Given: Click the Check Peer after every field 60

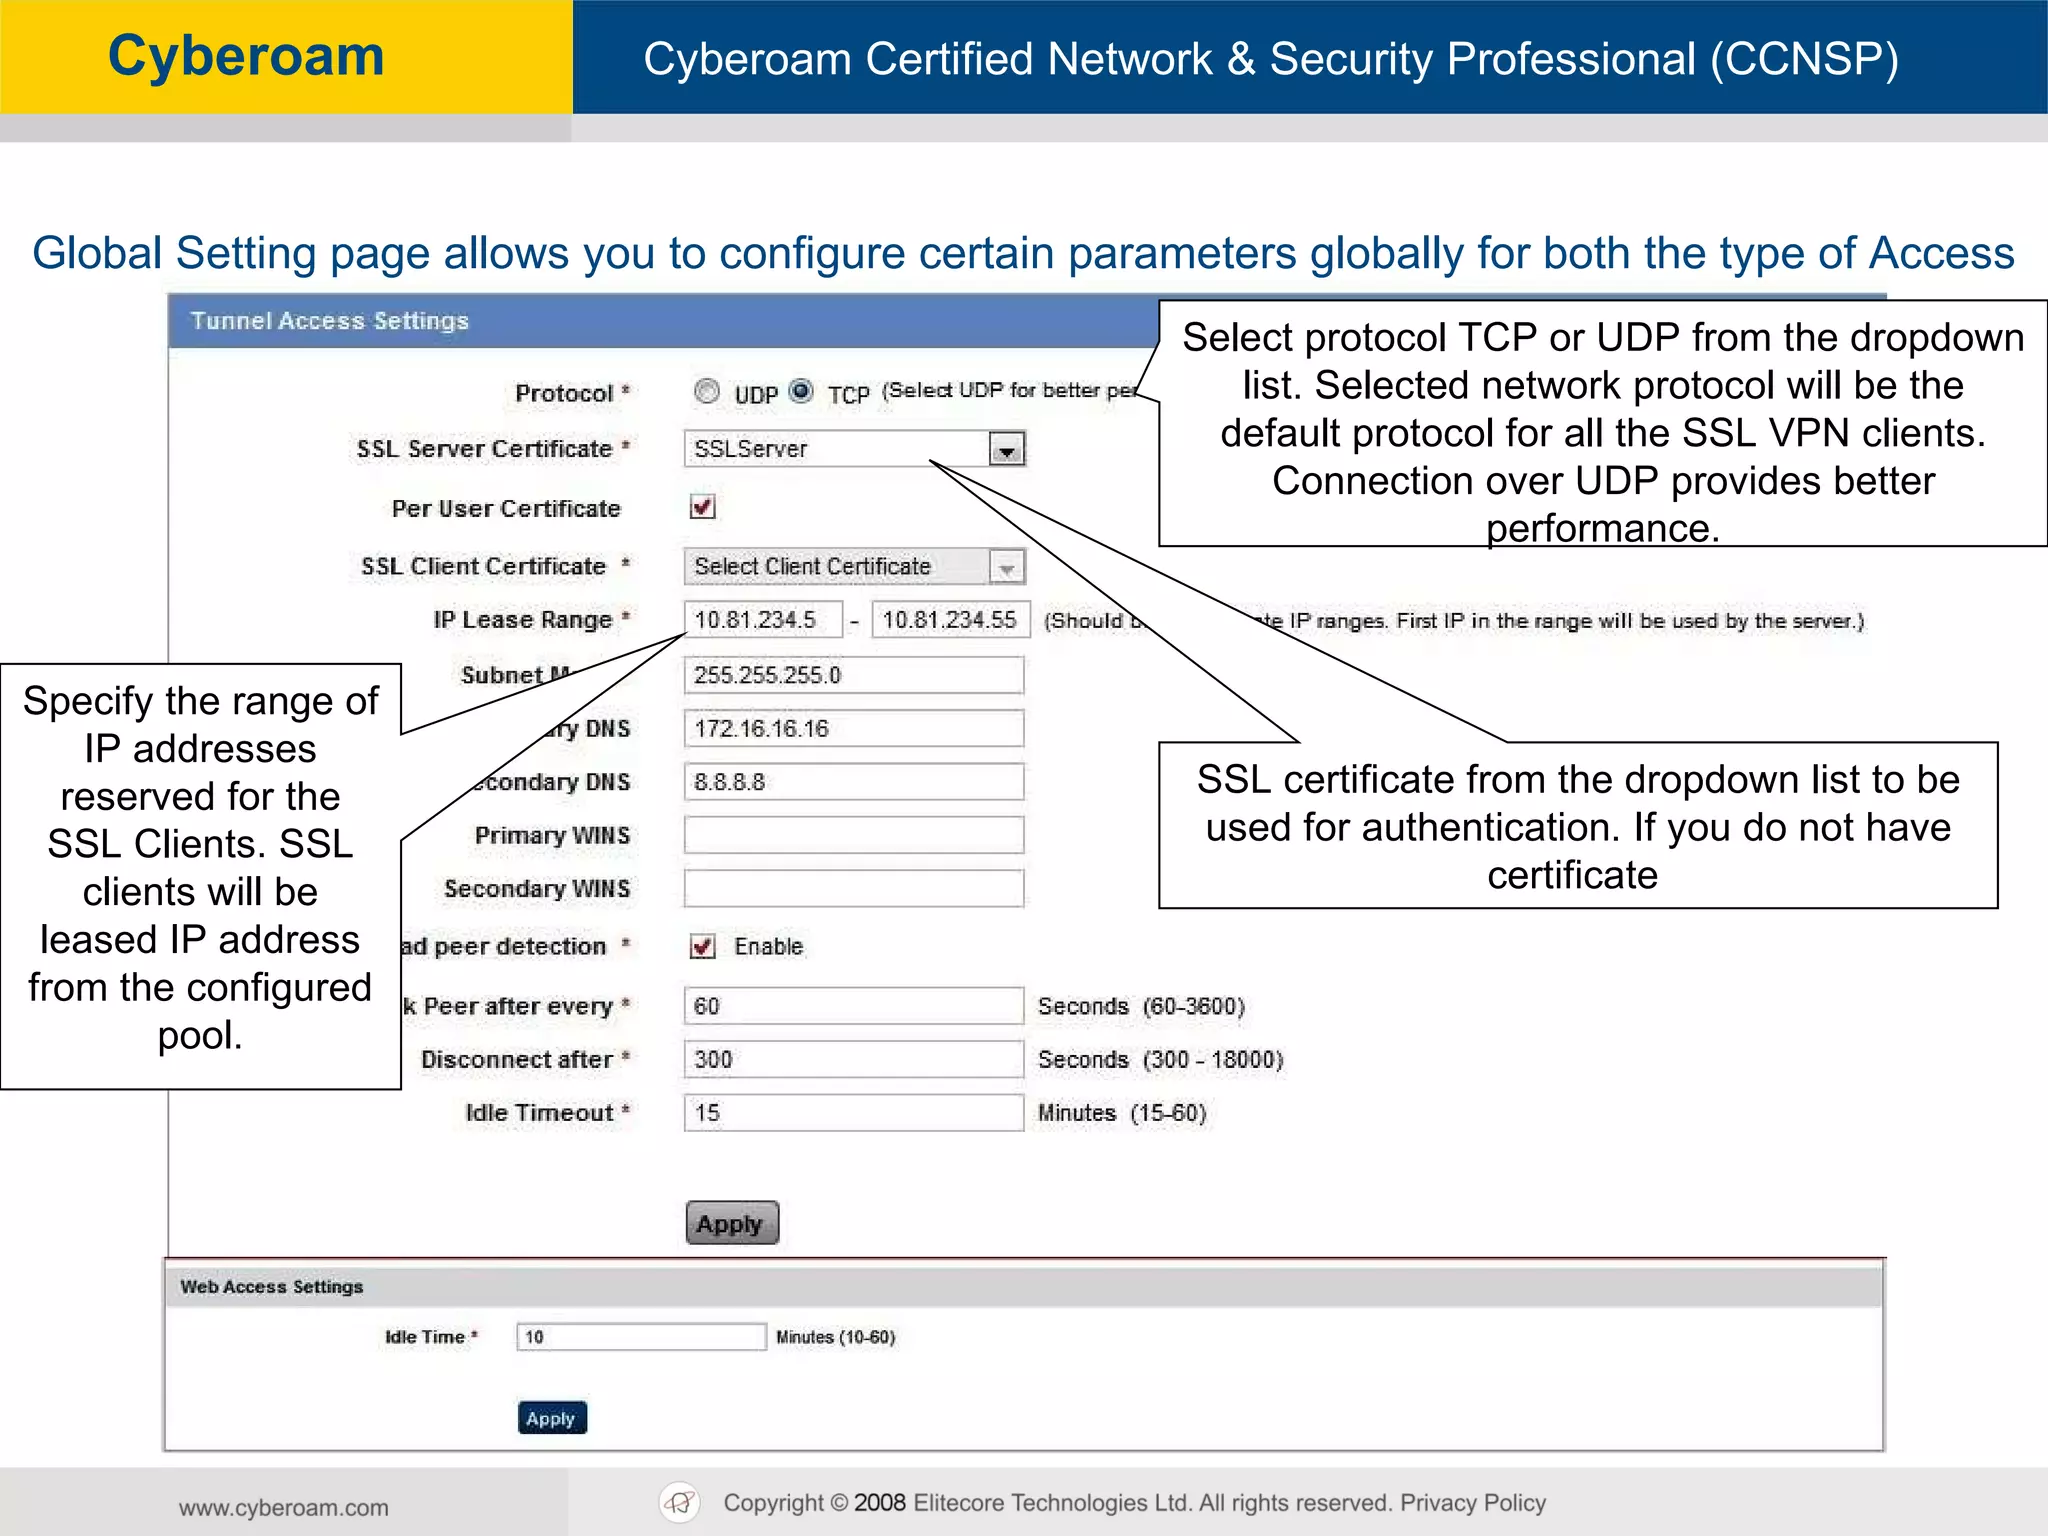Looking at the screenshot, I should (x=854, y=1006).
